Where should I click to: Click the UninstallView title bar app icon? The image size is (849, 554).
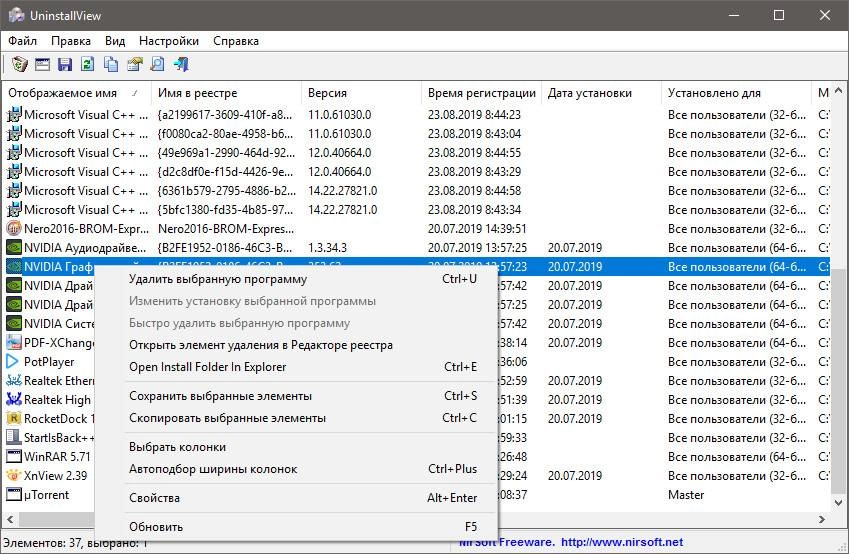pyautogui.click(x=16, y=15)
